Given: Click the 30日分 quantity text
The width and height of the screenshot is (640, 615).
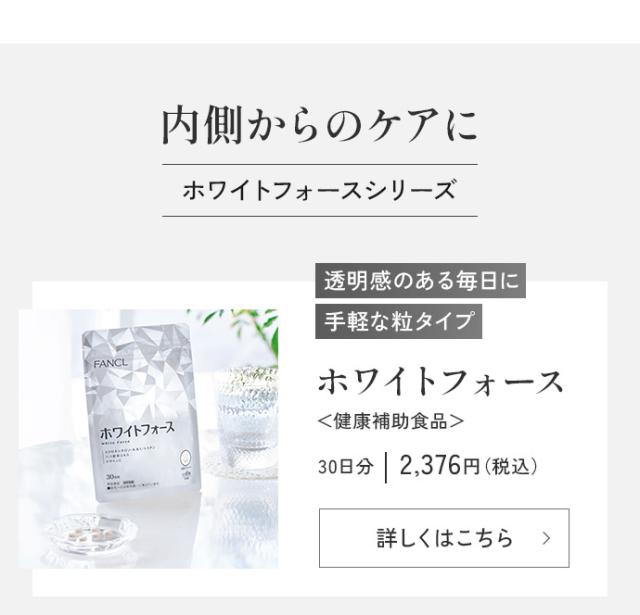Looking at the screenshot, I should [346, 467].
